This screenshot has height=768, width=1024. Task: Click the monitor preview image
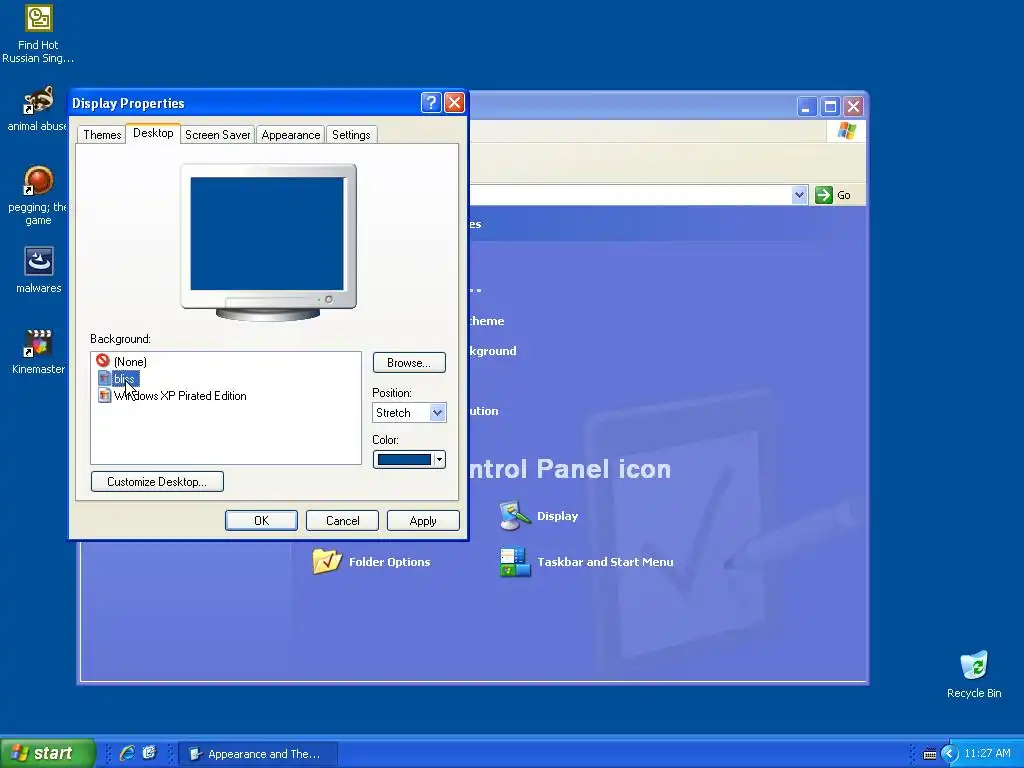[268, 242]
